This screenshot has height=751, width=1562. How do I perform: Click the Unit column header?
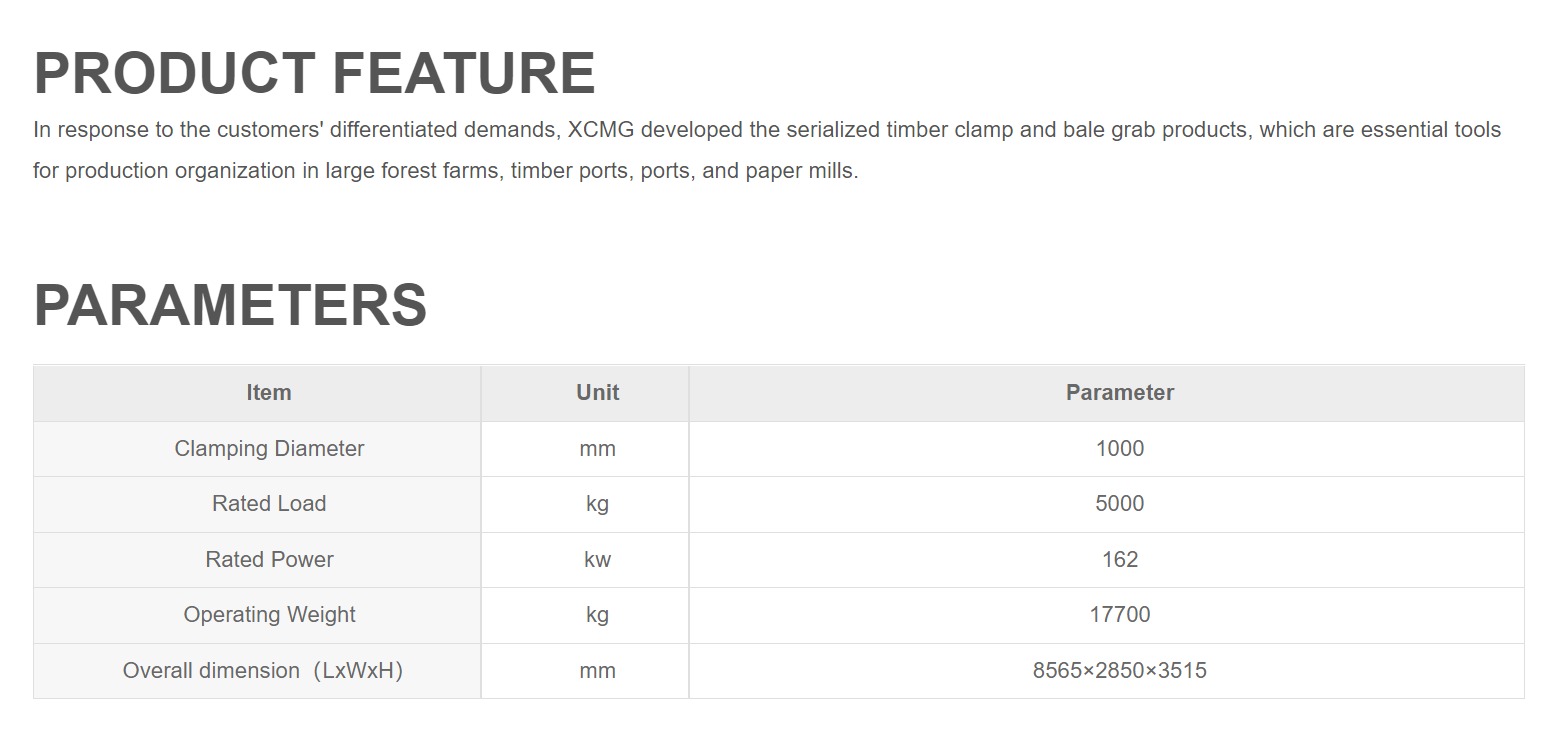click(x=597, y=393)
